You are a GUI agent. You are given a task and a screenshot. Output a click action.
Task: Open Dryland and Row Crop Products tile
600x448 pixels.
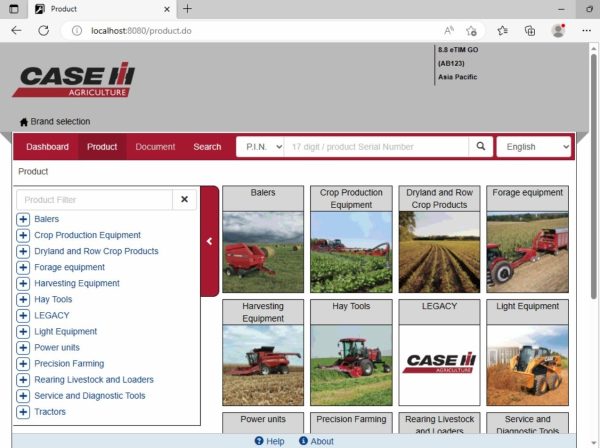pyautogui.click(x=439, y=239)
